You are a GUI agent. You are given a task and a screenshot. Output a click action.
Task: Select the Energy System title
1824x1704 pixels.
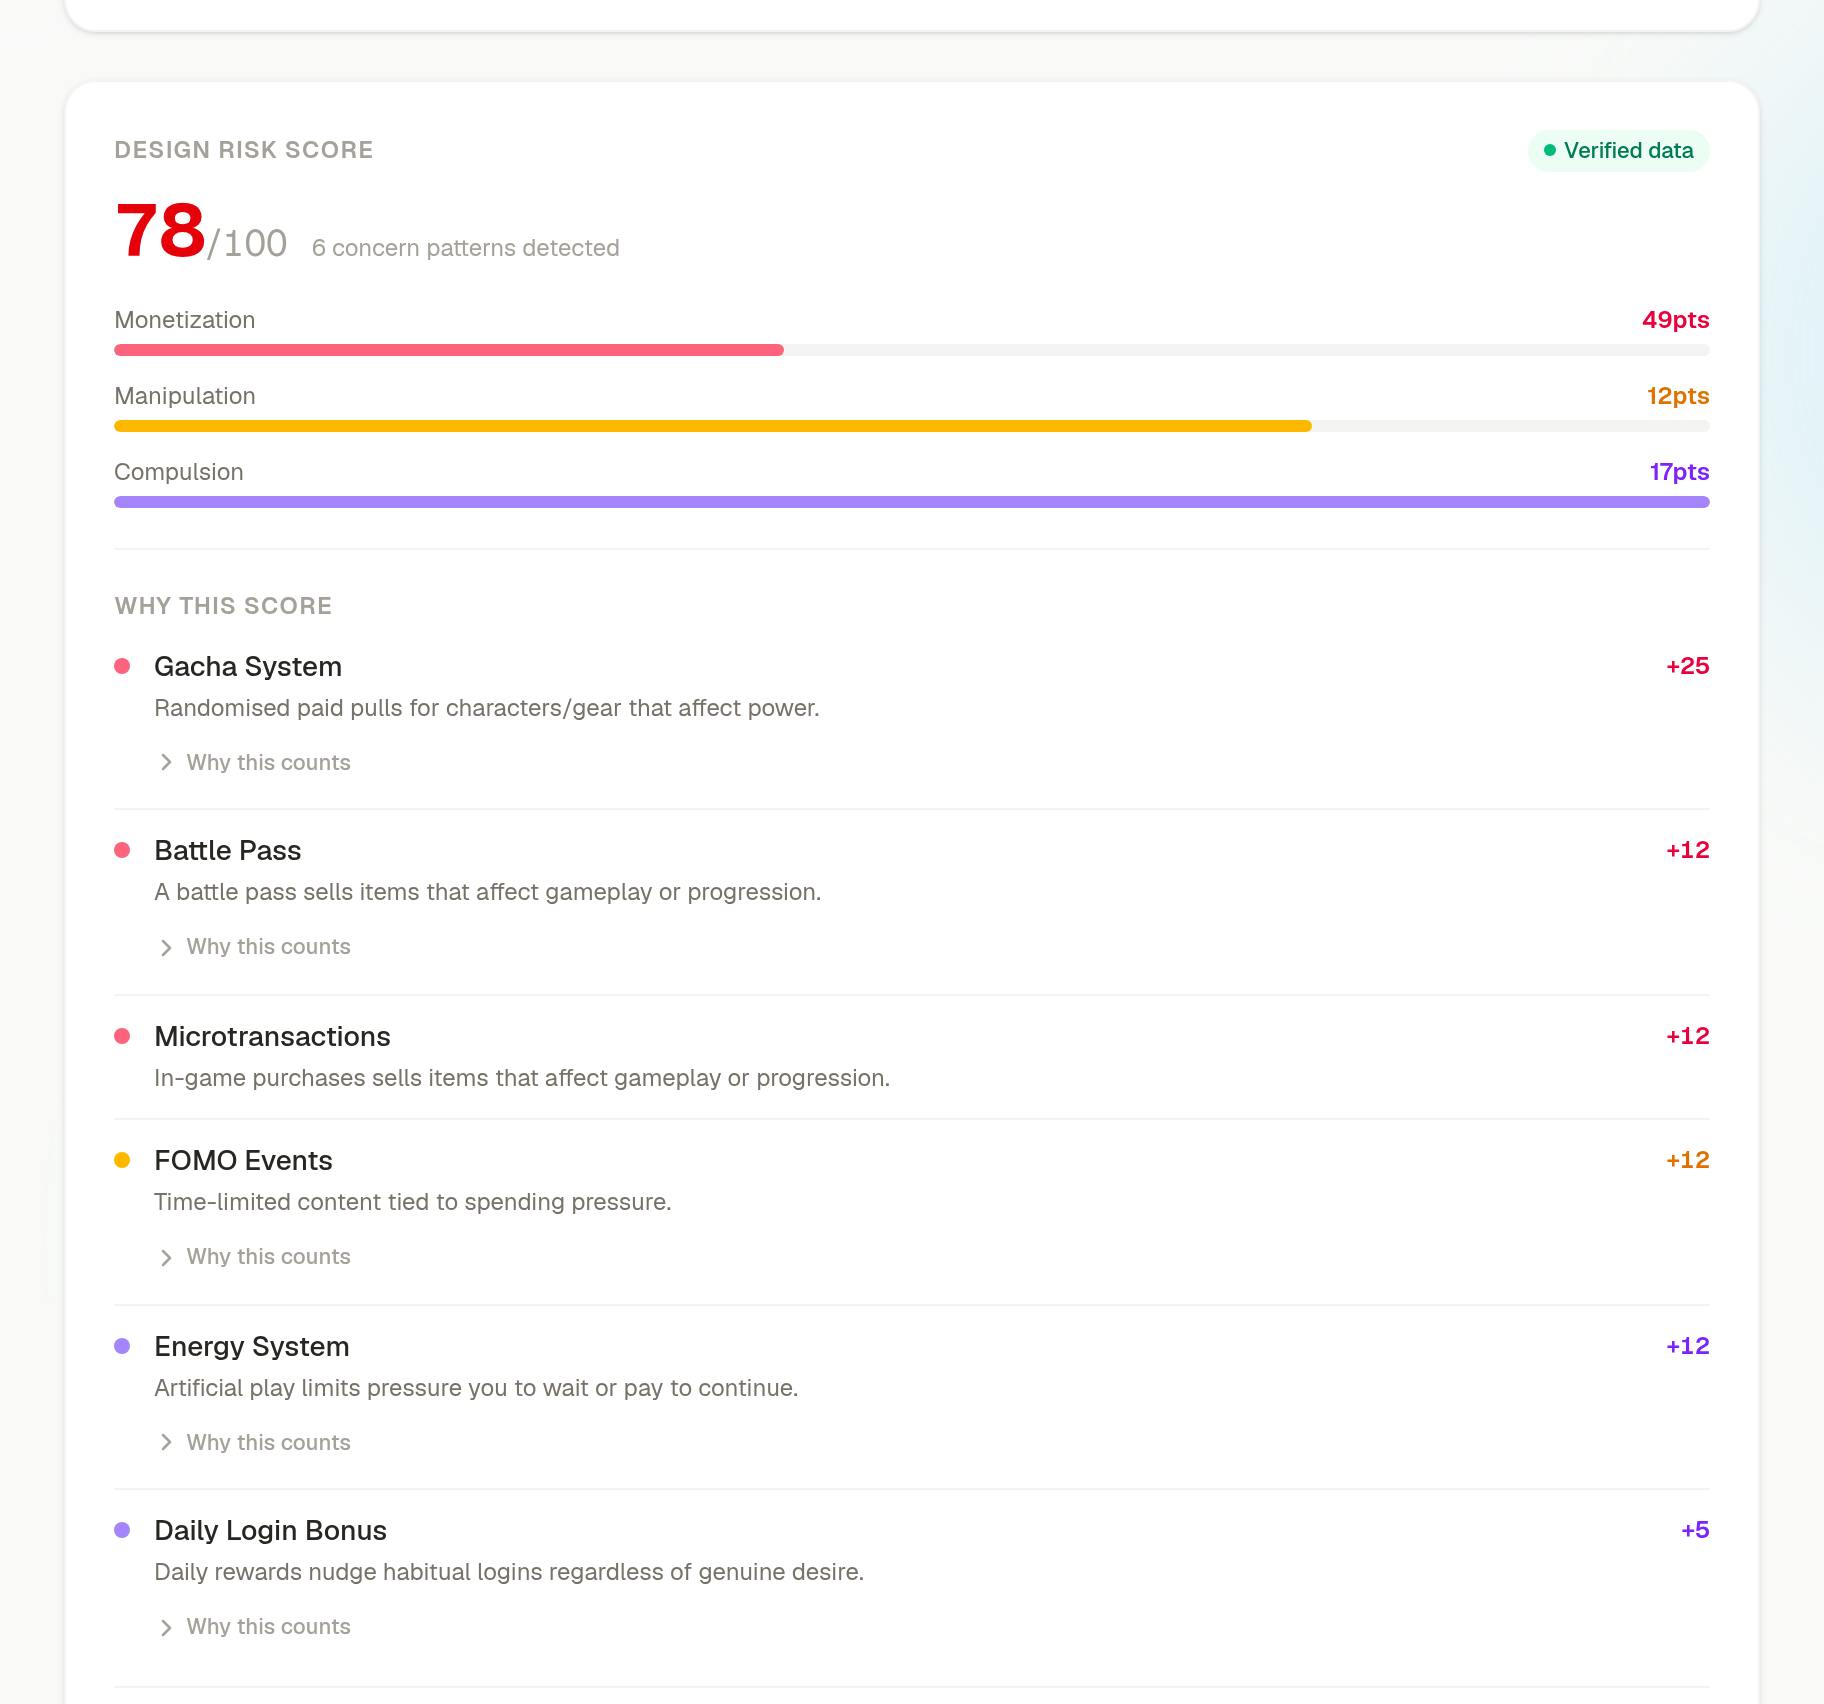pos(252,1347)
